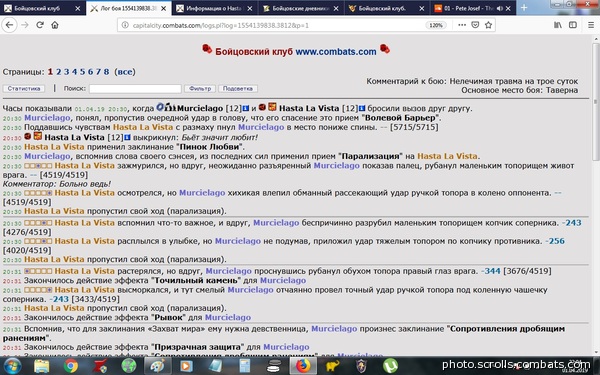Open the Firefox hamburger menu
600x375 pixels.
pos(591,25)
